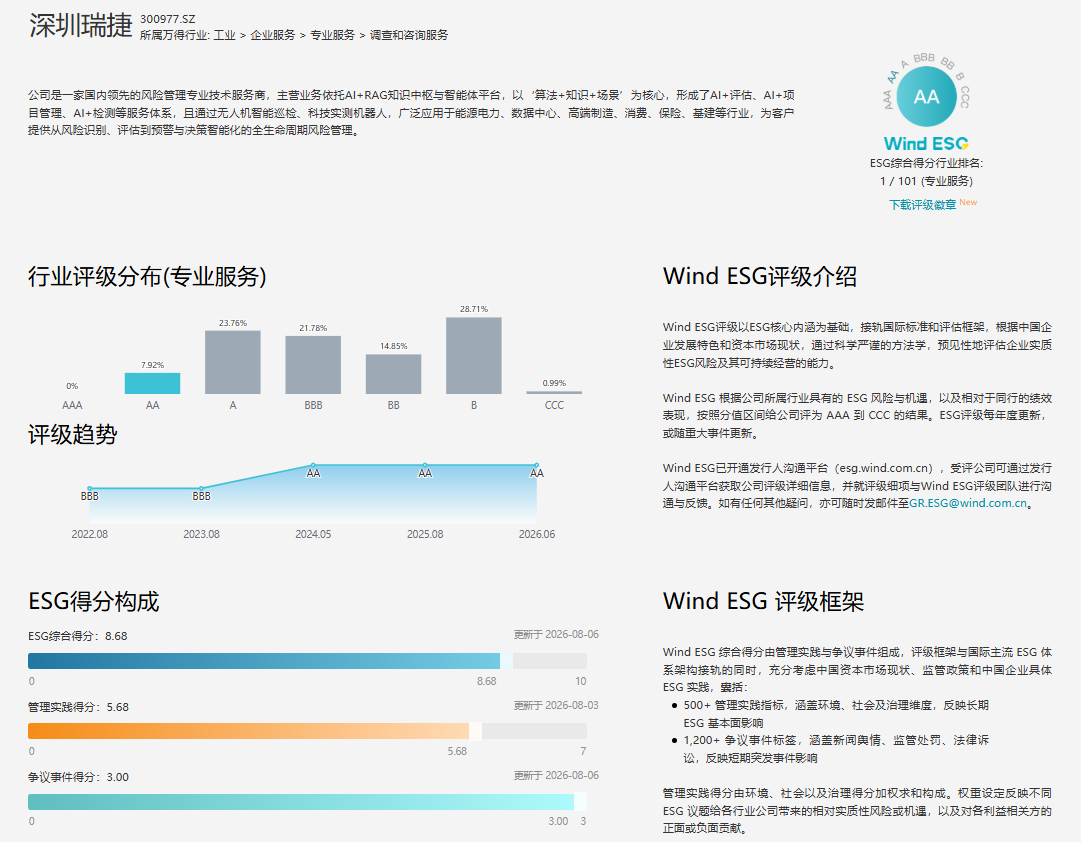Screen dimensions: 1081x842
Task: Click the ESG综合得分: 8.68 label
Action: pyautogui.click(x=78, y=636)
